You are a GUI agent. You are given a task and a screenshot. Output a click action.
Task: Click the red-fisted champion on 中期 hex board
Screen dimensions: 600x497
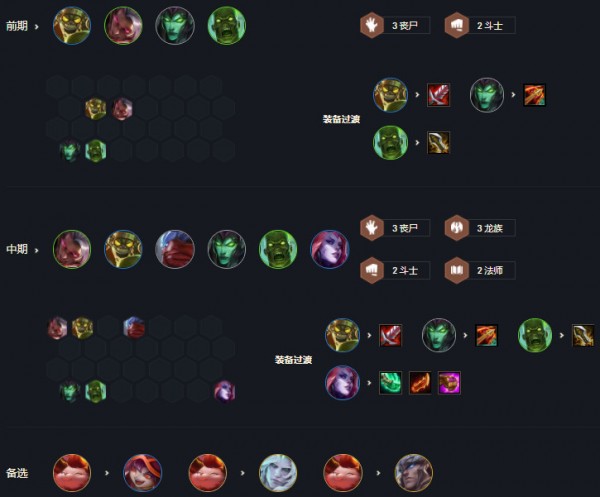tap(134, 328)
